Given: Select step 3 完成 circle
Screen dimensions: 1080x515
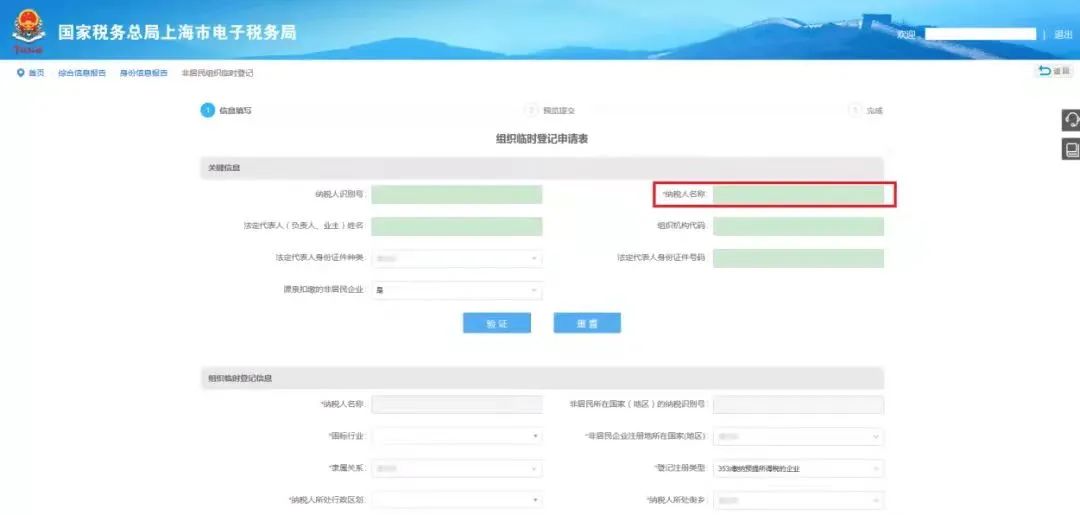Looking at the screenshot, I should 855,110.
